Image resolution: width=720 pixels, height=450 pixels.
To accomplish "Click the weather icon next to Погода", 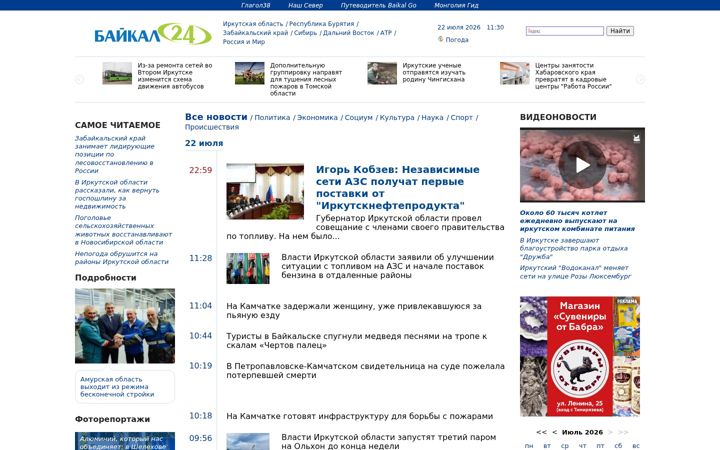I will click(440, 39).
